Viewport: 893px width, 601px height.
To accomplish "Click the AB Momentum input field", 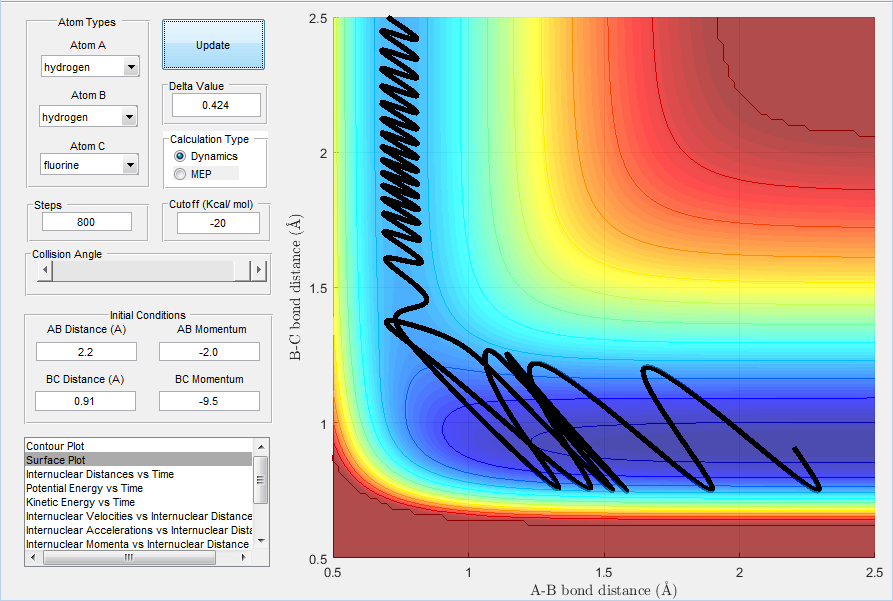I will pos(209,351).
